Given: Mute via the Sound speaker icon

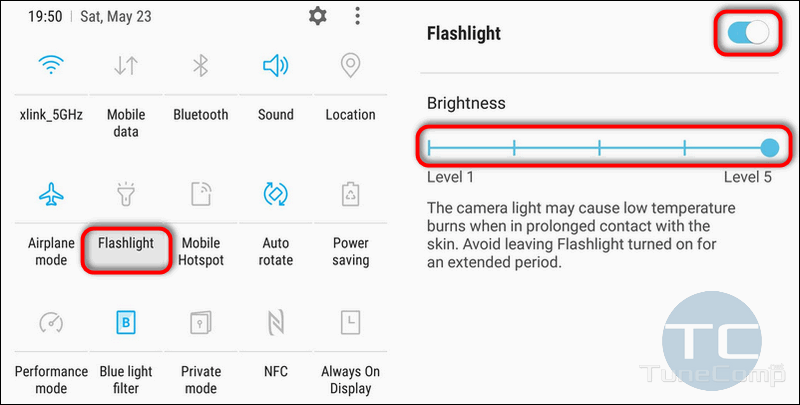Looking at the screenshot, I should pyautogui.click(x=276, y=66).
